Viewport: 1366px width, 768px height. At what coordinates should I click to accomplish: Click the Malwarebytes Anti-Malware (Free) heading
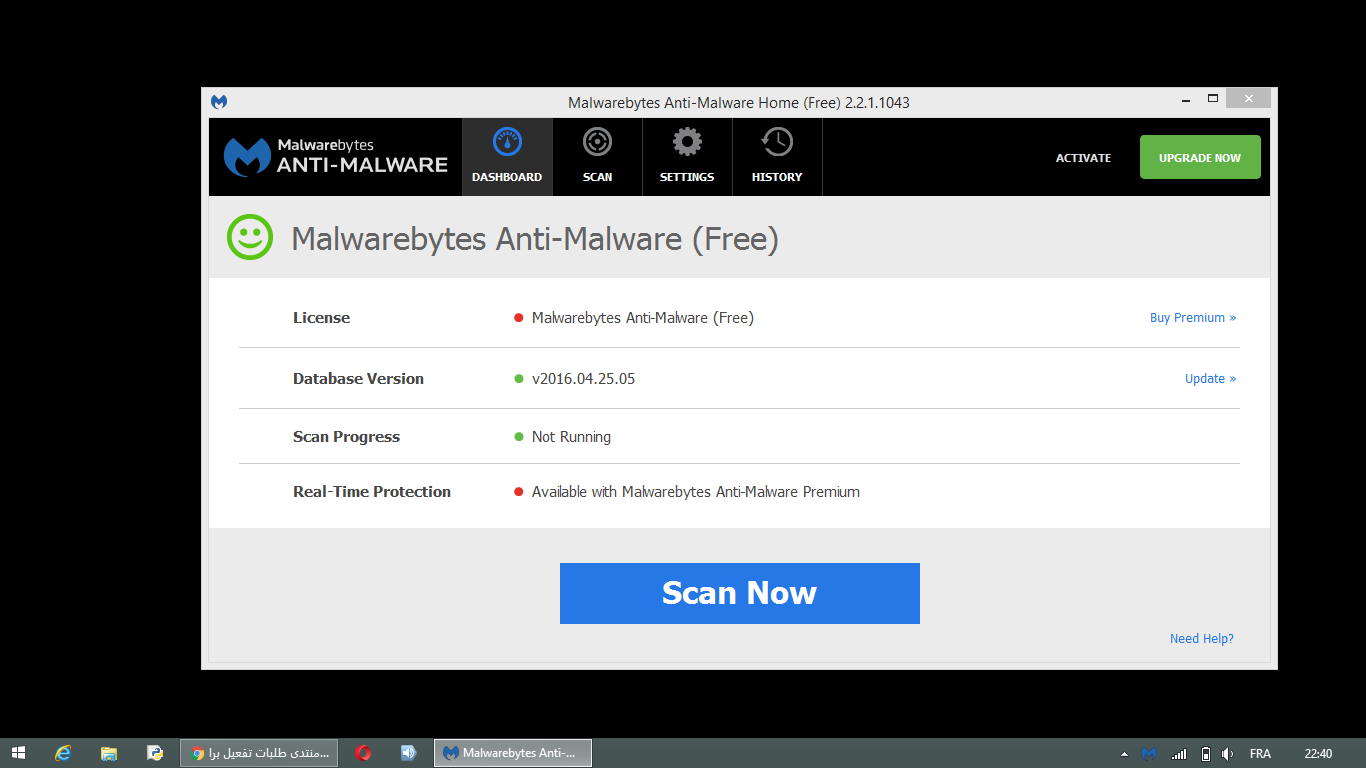(535, 239)
